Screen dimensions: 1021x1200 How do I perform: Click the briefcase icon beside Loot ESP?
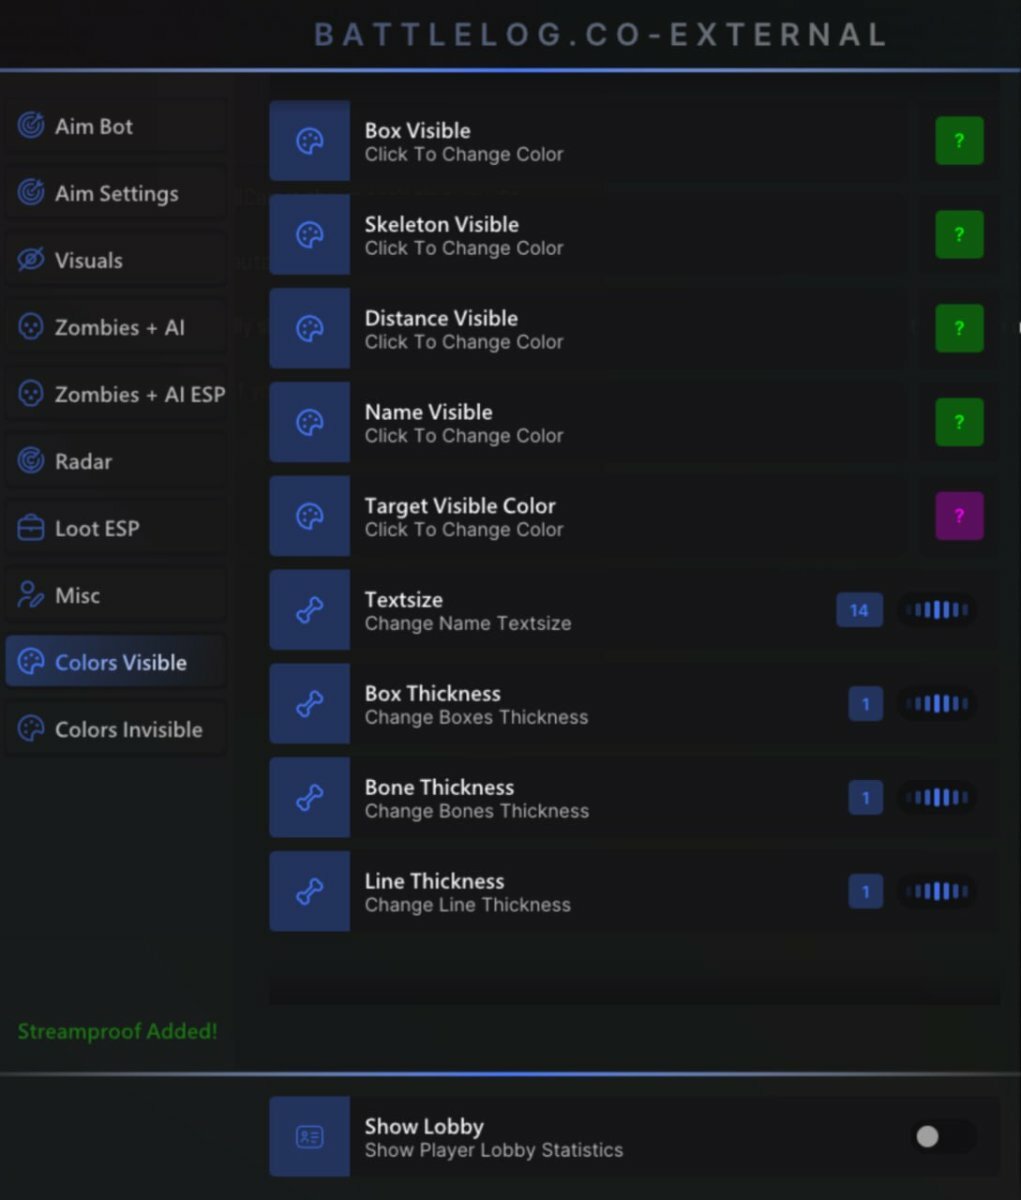pos(31,528)
